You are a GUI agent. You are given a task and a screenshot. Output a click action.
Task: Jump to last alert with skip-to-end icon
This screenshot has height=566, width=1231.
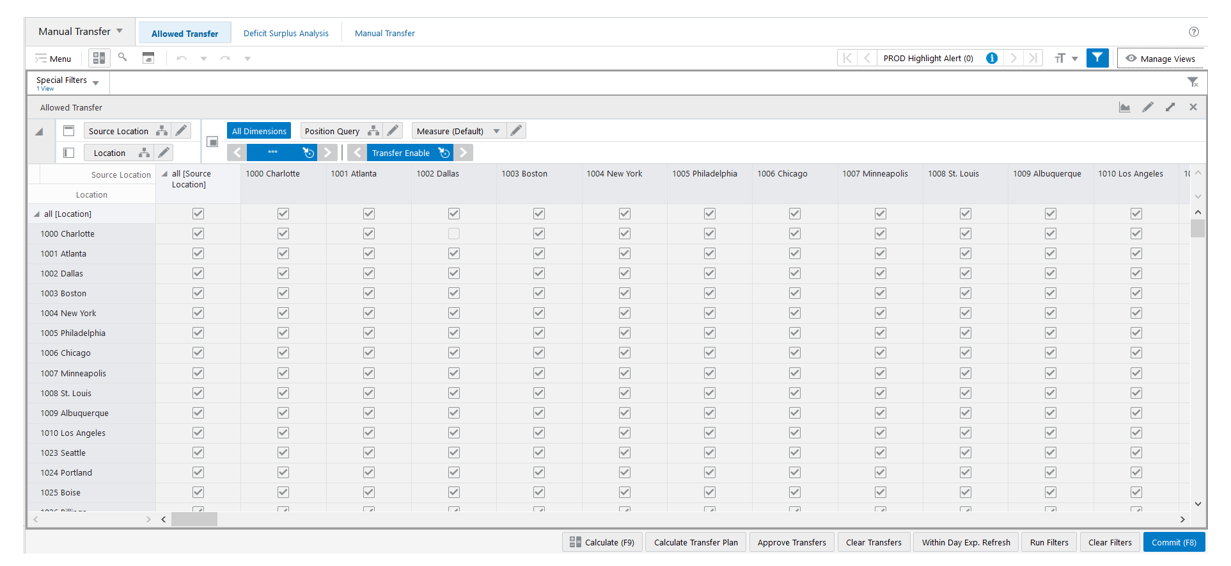1033,58
